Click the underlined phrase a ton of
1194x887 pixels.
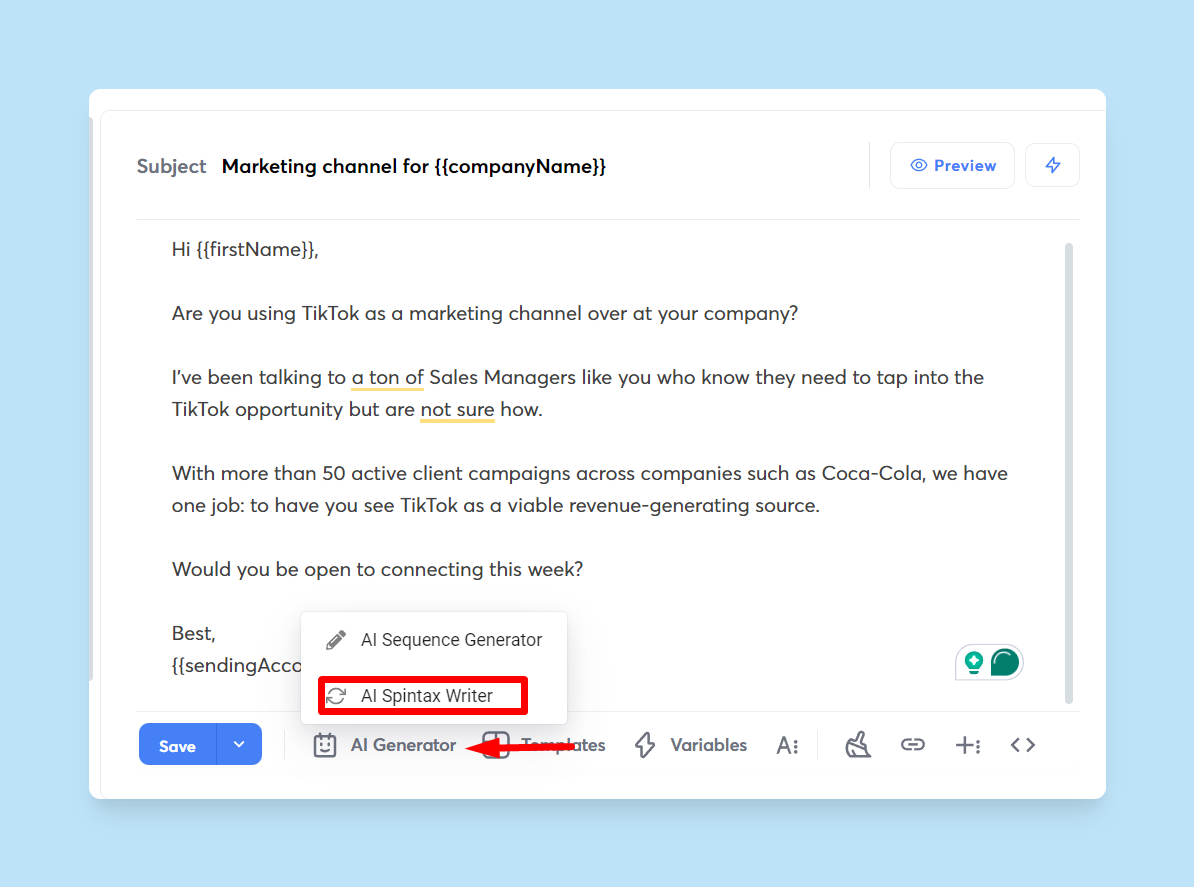[386, 377]
